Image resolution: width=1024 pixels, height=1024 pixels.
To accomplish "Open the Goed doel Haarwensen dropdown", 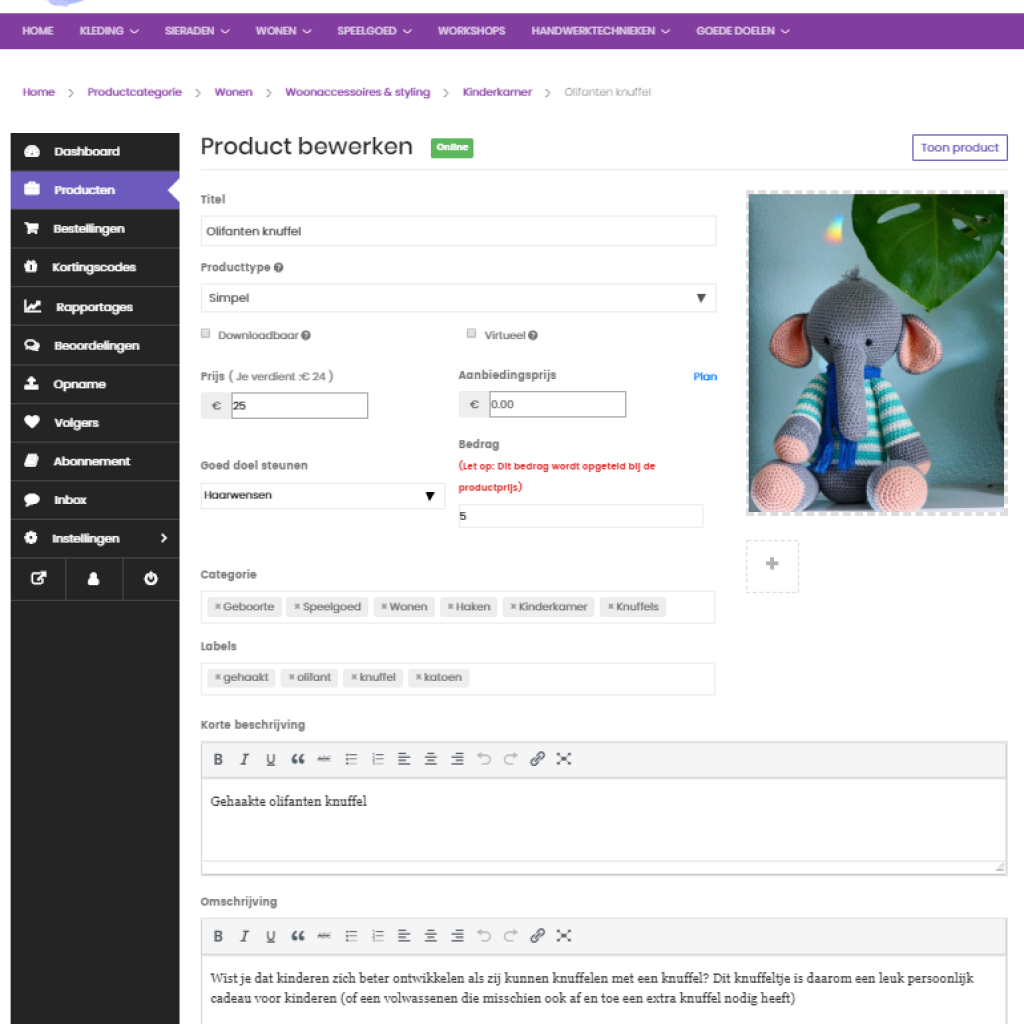I will [323, 496].
